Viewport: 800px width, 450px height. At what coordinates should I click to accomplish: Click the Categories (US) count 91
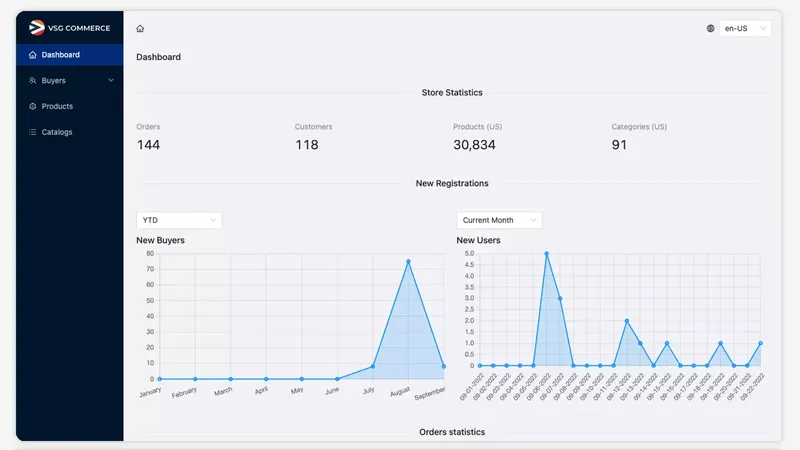[x=619, y=145]
